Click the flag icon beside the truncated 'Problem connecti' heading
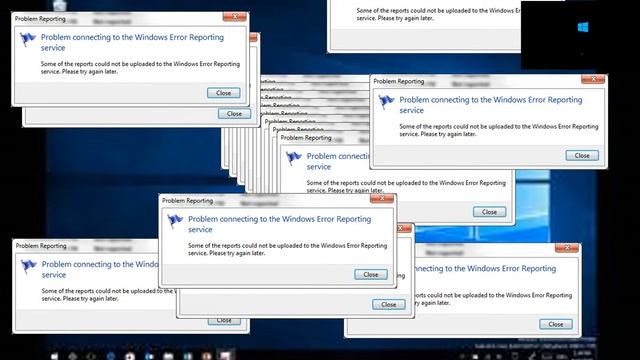 [x=293, y=158]
